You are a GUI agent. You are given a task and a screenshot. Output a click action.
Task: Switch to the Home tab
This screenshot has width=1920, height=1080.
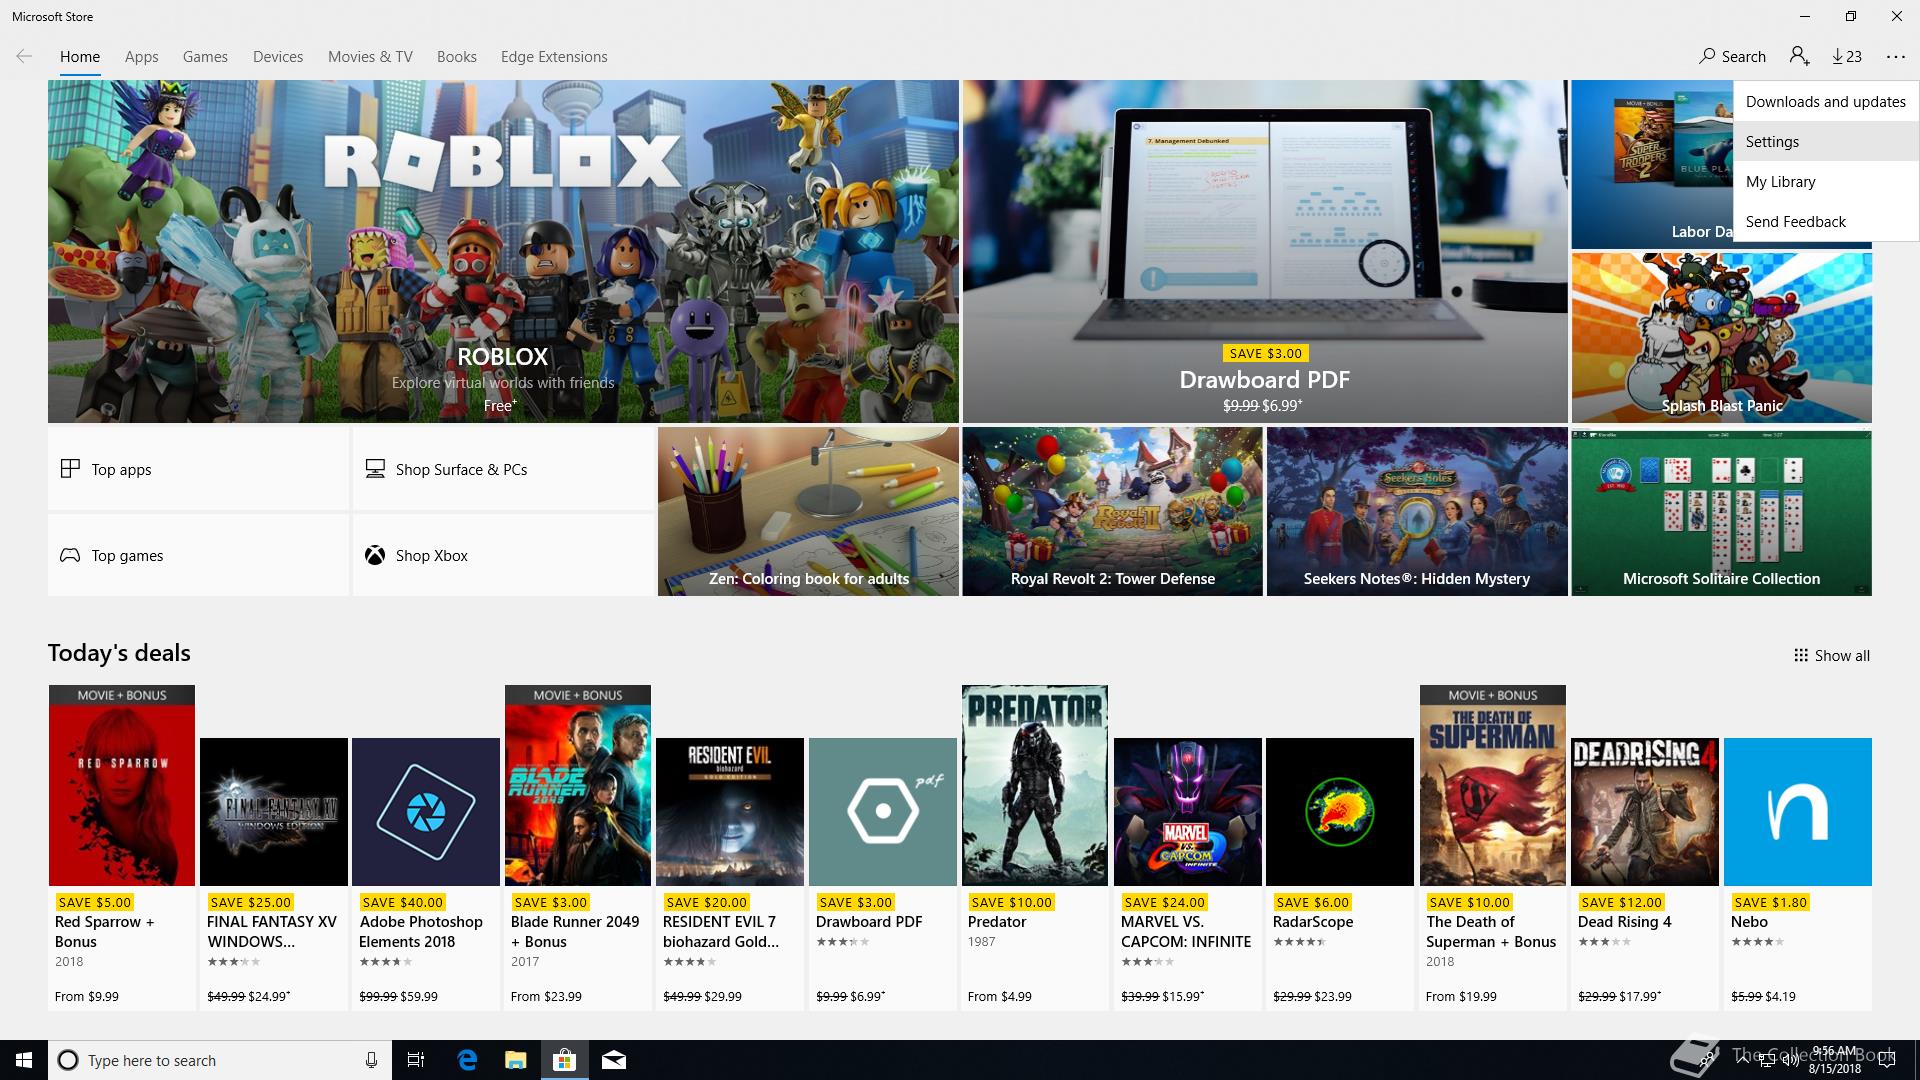(x=80, y=57)
